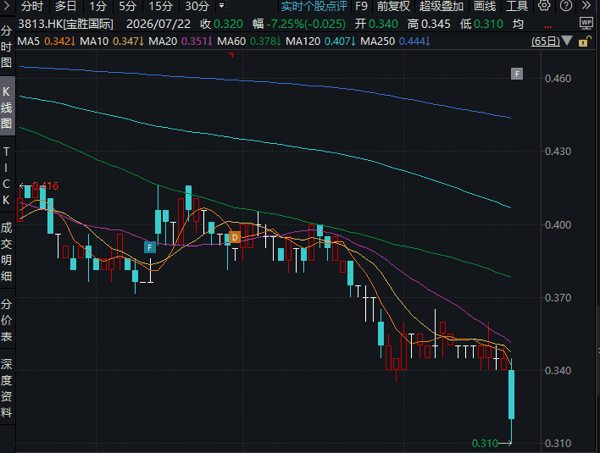Click the 3813.HK[宝胜国际] stock name
The width and height of the screenshot is (600, 453).
[66, 24]
